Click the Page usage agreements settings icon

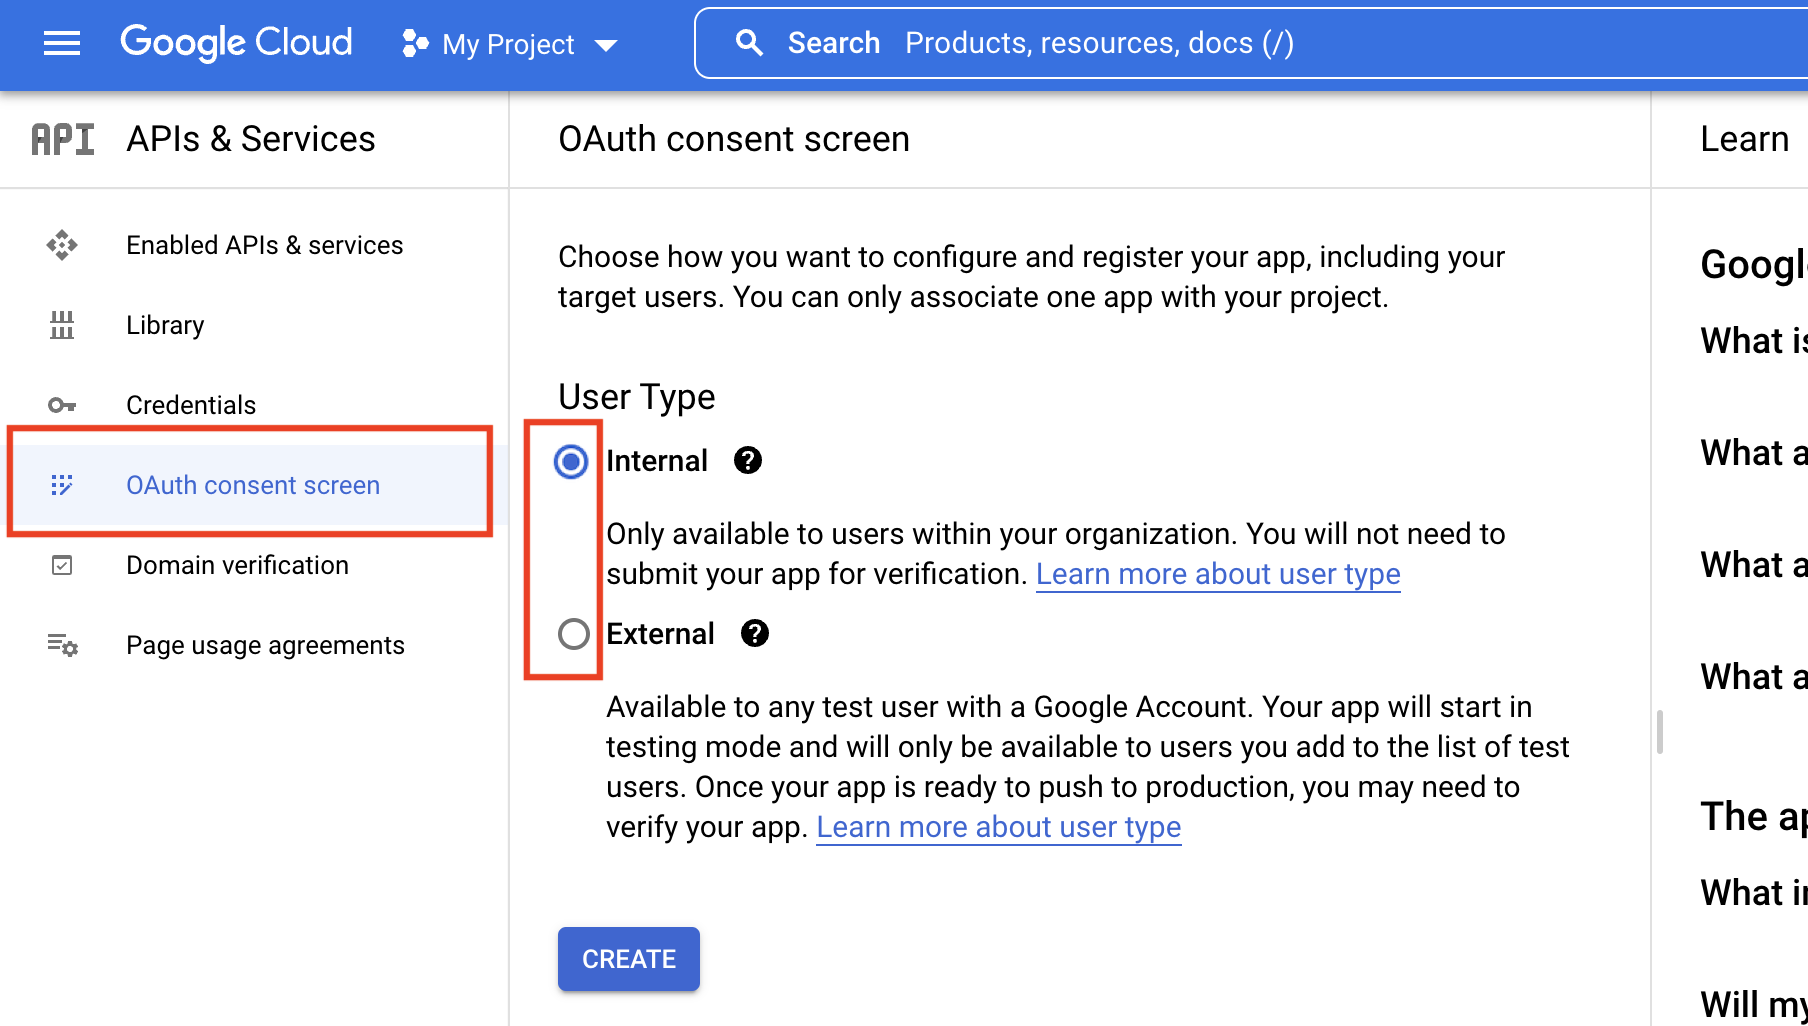coord(62,645)
